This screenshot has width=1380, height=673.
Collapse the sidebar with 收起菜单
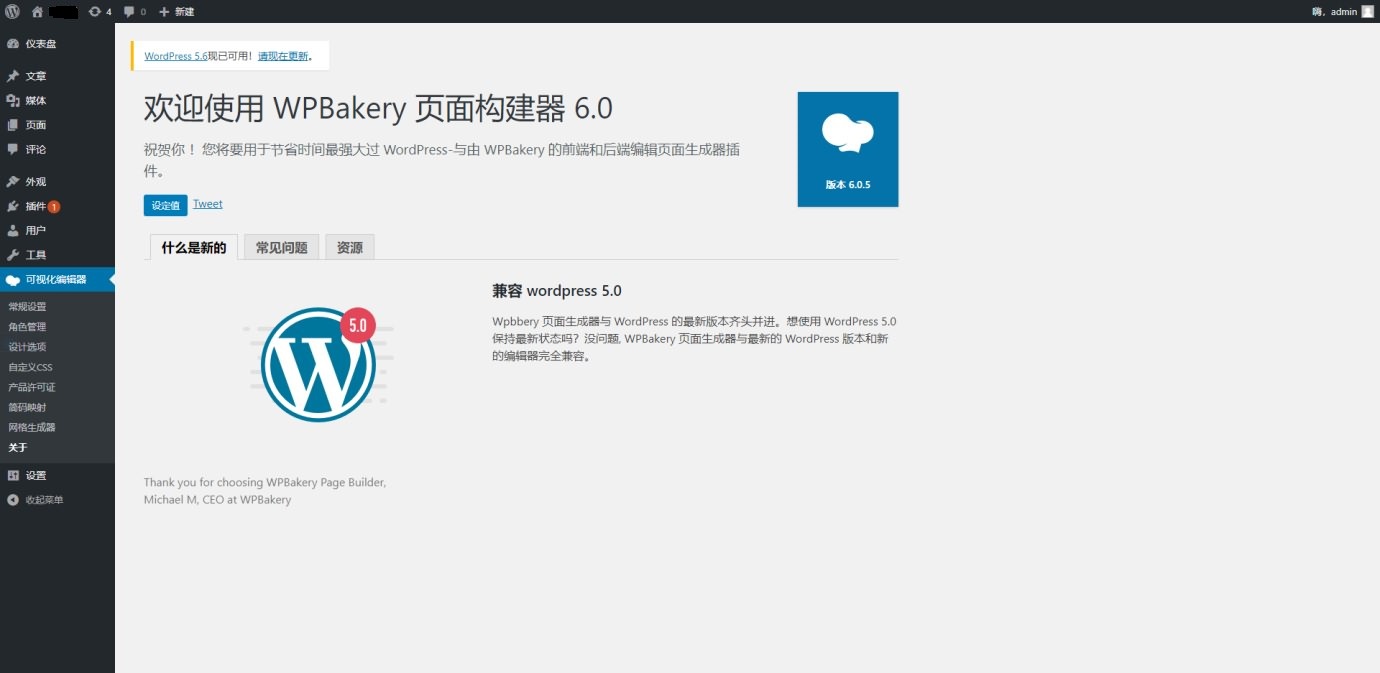(x=57, y=500)
